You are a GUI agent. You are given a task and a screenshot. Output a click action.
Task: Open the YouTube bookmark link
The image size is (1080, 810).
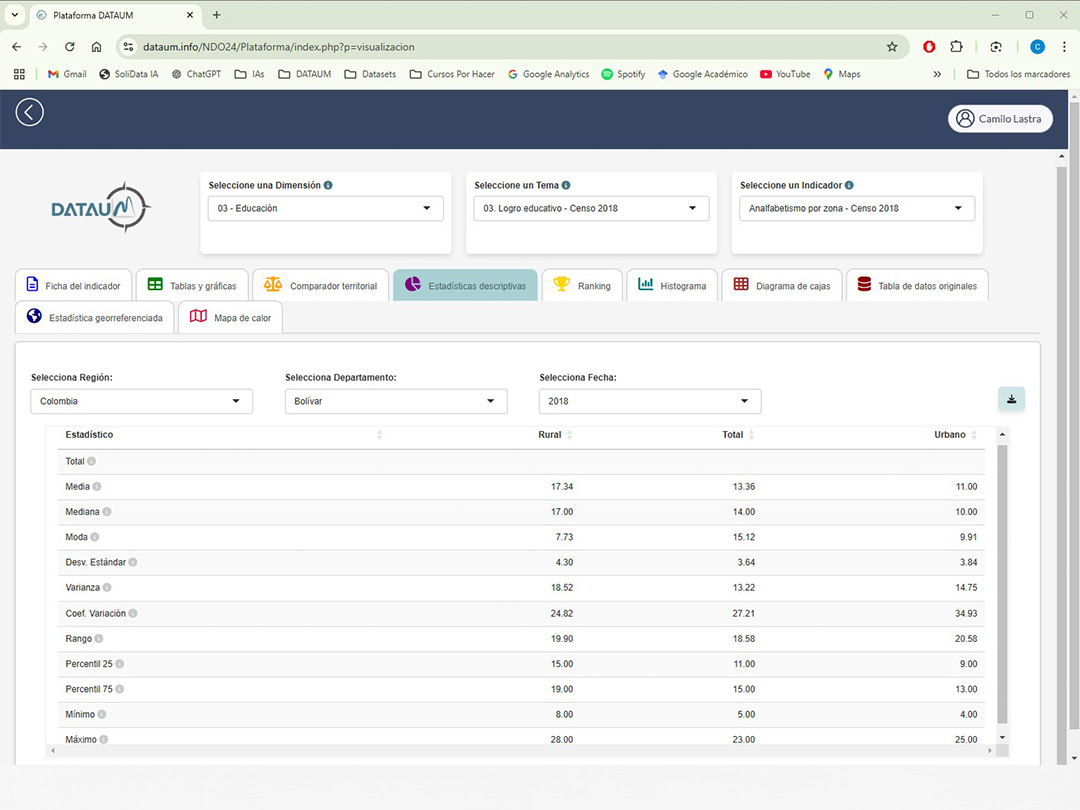click(785, 74)
